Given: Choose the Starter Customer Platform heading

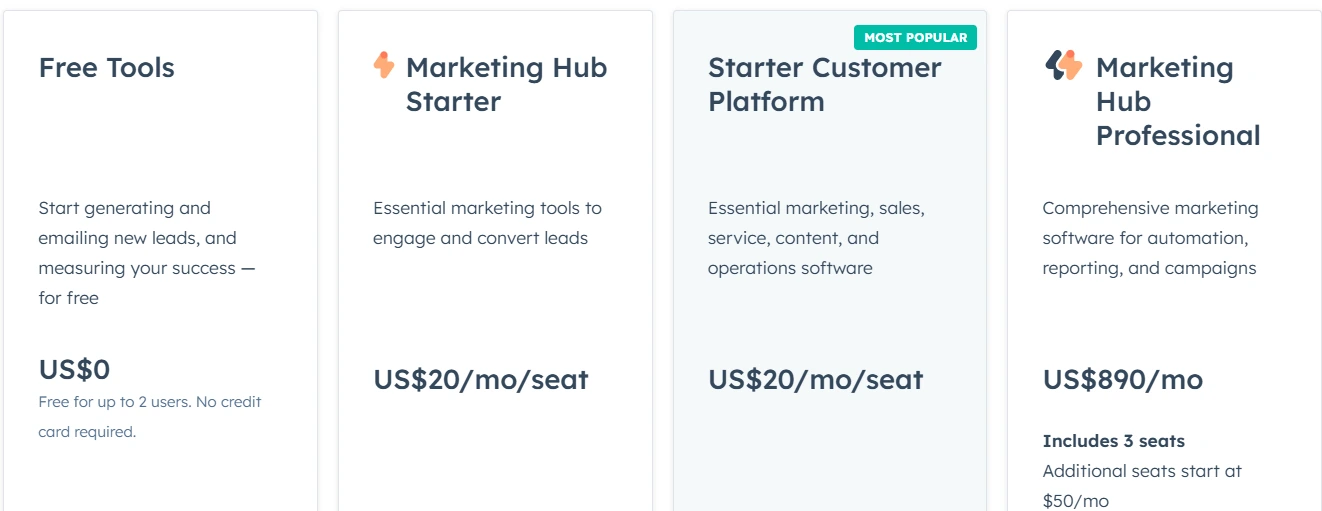Looking at the screenshot, I should 825,85.
